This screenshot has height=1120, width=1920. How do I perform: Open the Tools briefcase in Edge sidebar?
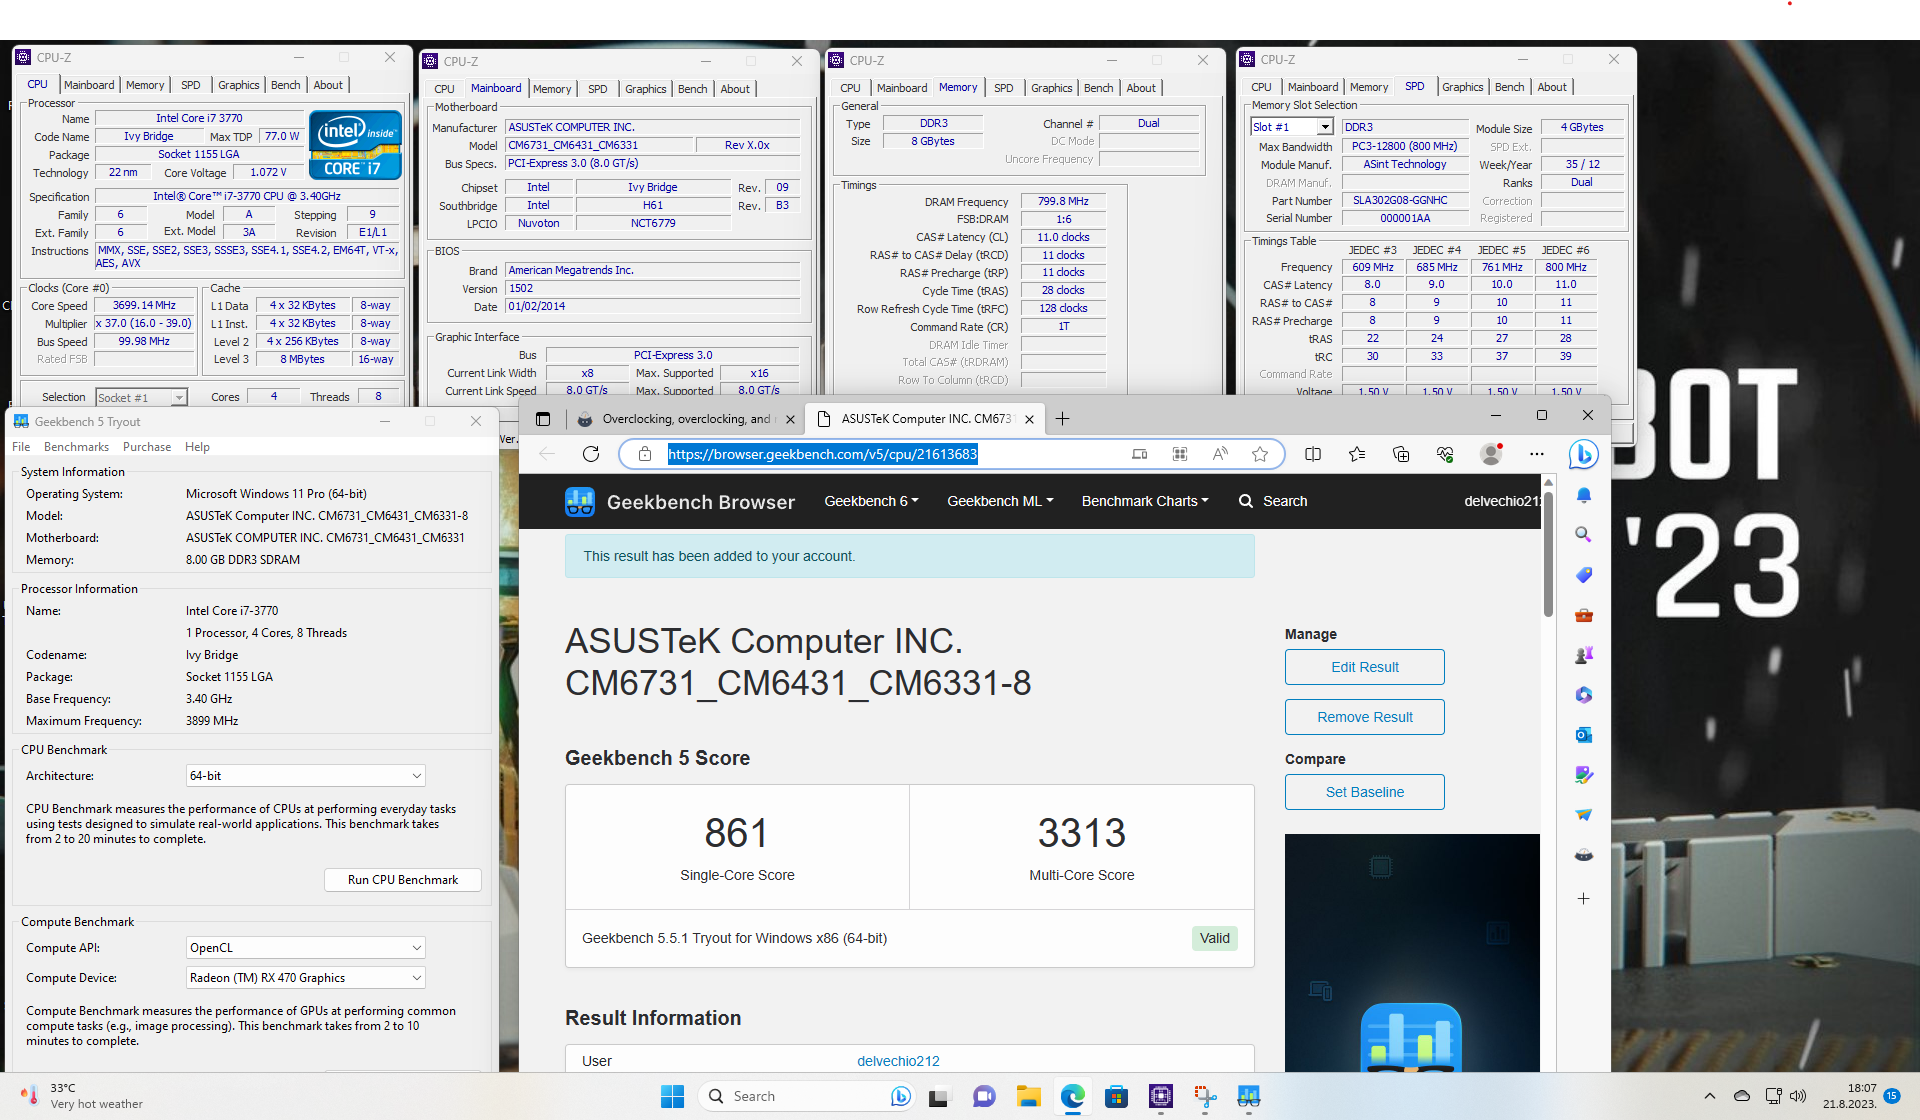[x=1583, y=615]
